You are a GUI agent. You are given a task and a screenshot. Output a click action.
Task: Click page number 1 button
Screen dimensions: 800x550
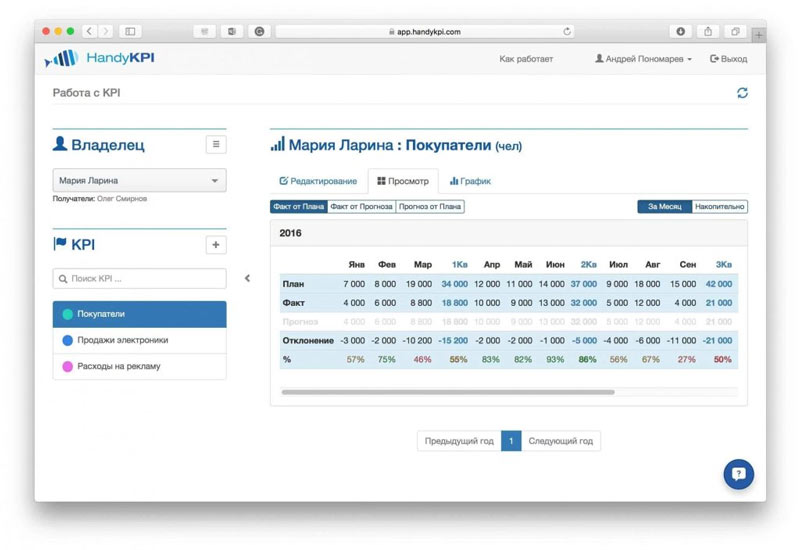511,441
